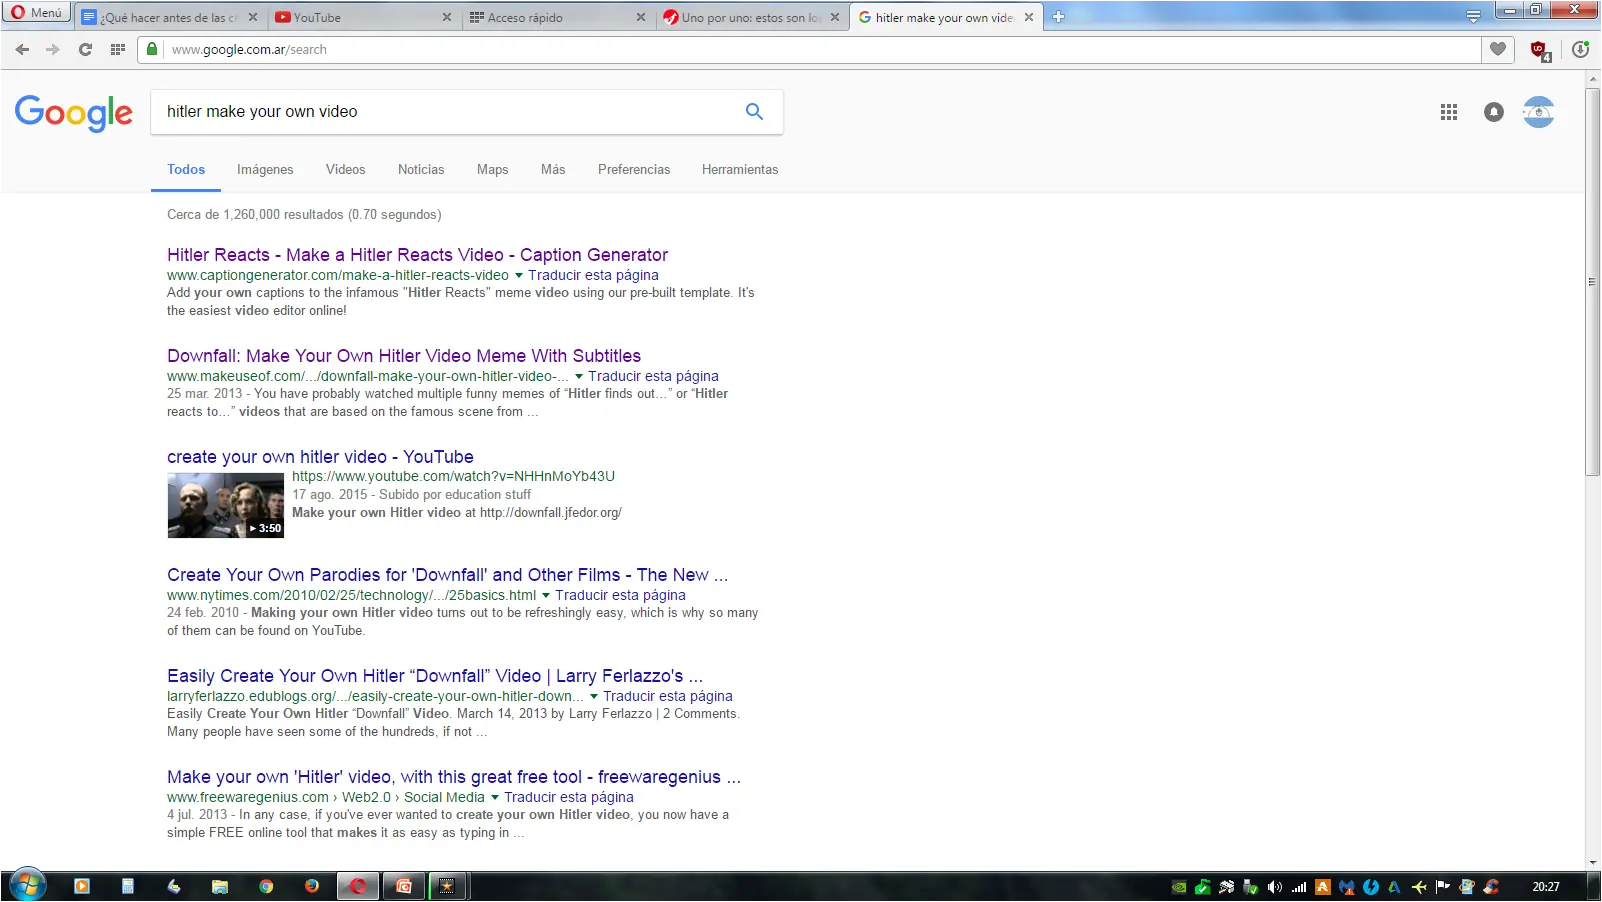The height and width of the screenshot is (902, 1602).
Task: Open the Windows Start menu
Action: pos(27,886)
